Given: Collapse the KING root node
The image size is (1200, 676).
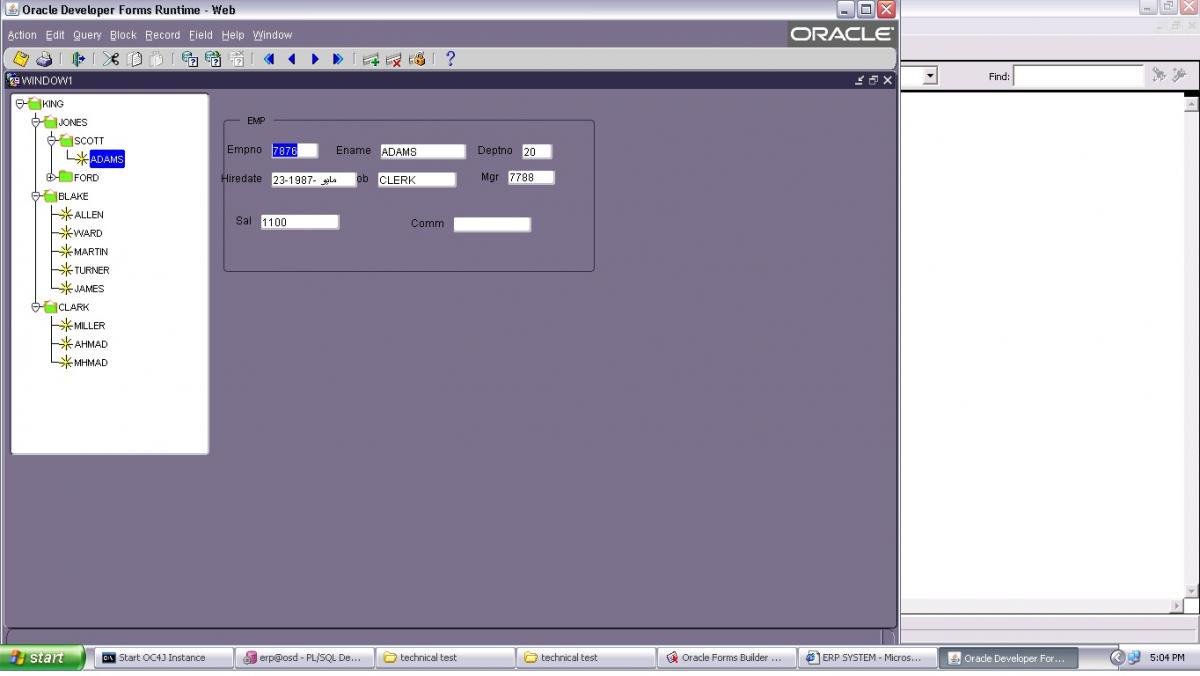Looking at the screenshot, I should pos(19,104).
